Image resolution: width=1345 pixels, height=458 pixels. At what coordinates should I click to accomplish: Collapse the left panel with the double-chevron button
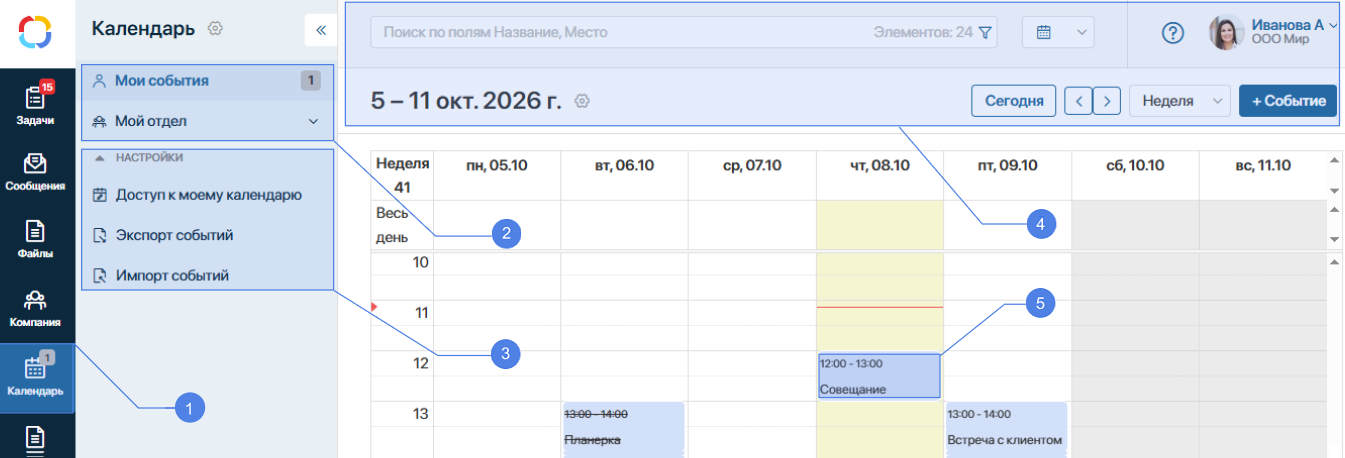(320, 30)
